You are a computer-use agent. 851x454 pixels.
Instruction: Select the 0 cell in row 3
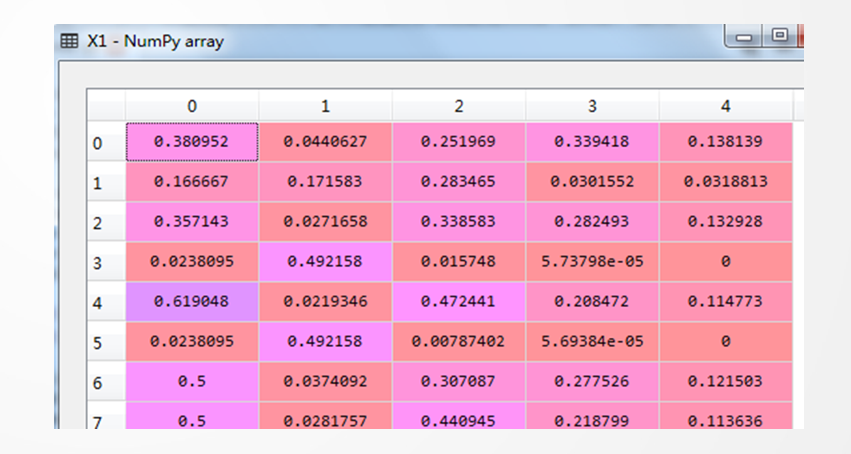pos(726,262)
